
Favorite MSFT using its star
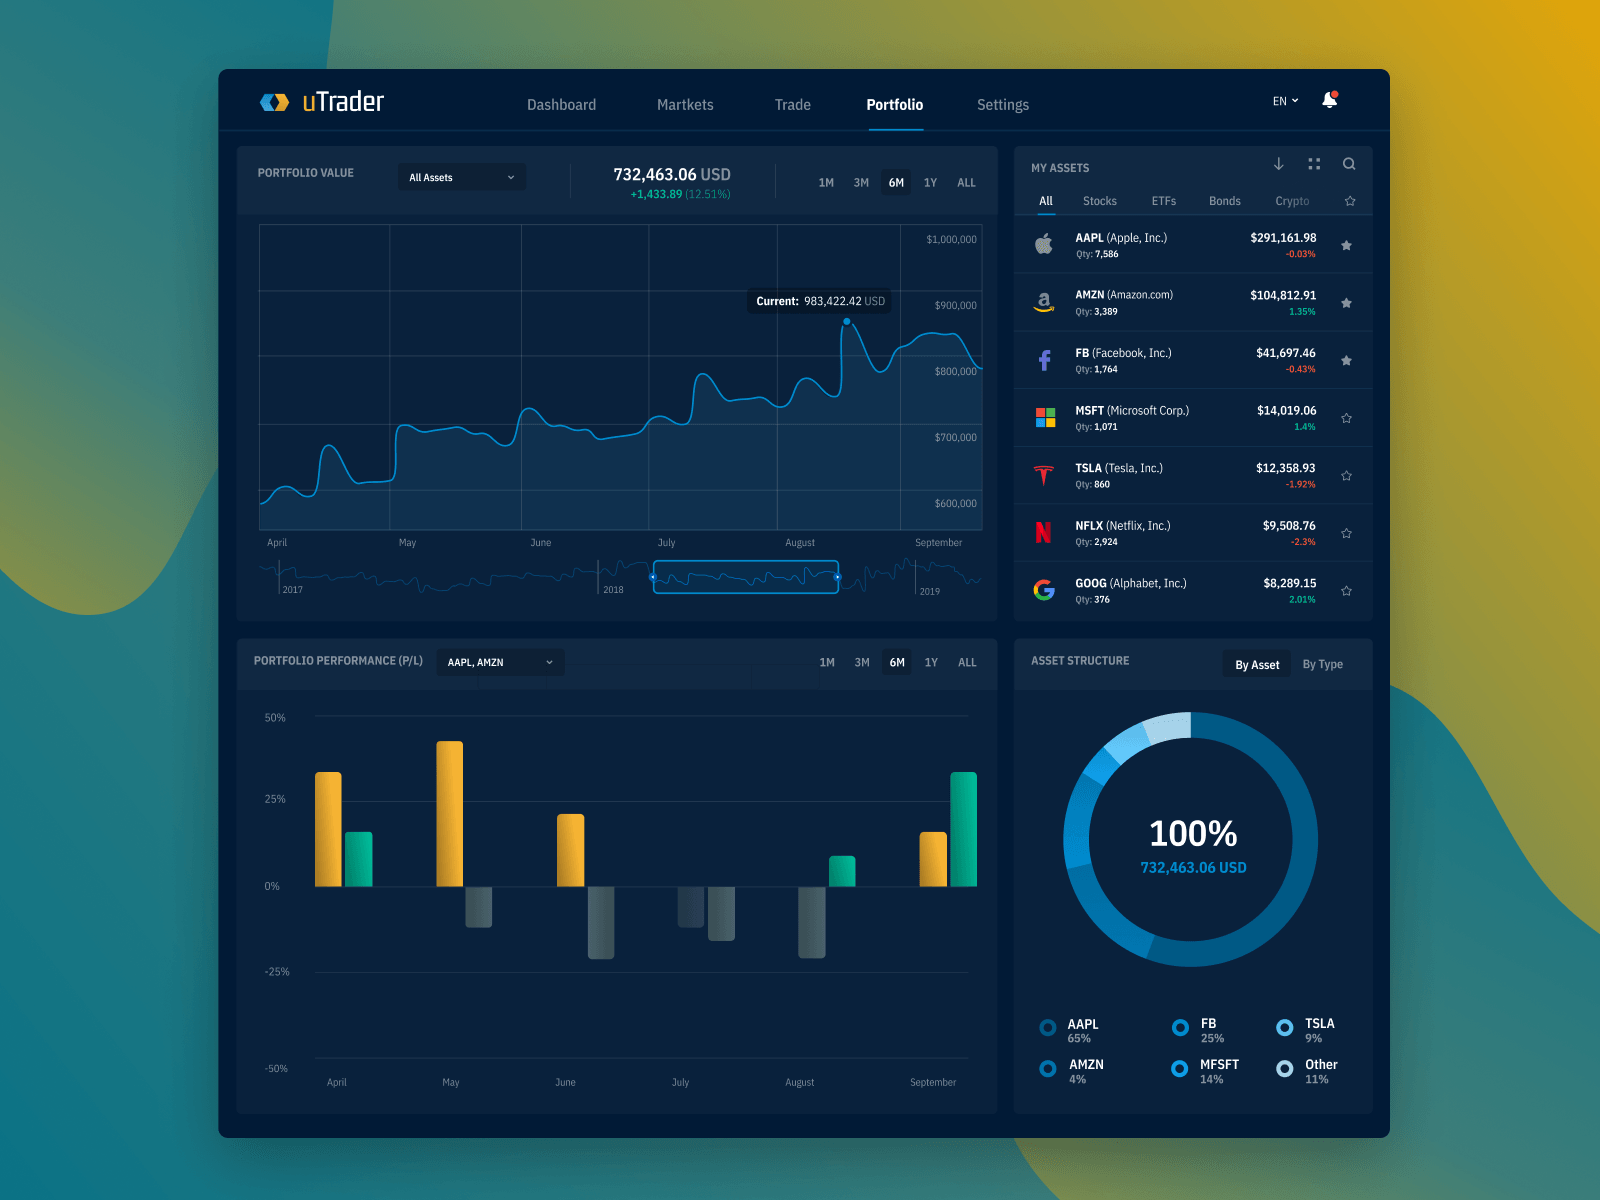pyautogui.click(x=1346, y=419)
